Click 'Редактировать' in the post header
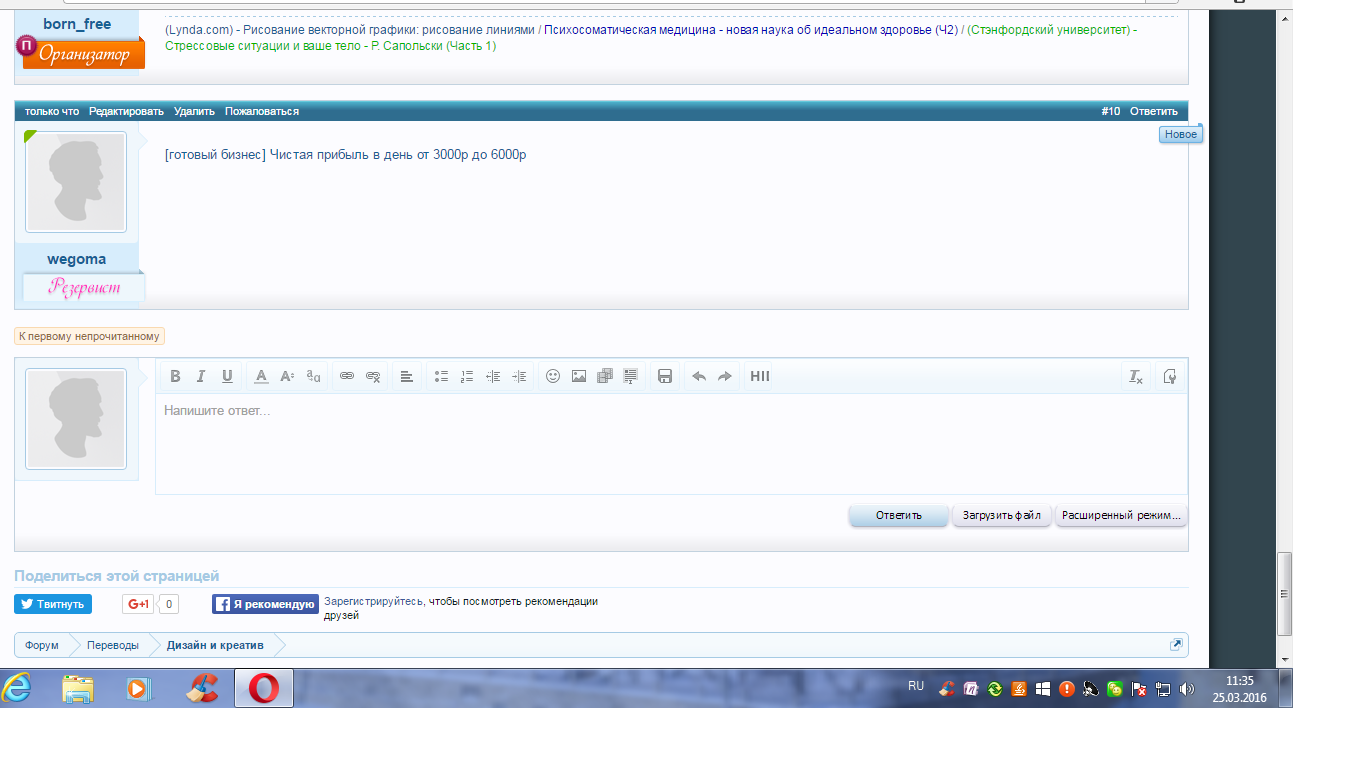 point(126,111)
